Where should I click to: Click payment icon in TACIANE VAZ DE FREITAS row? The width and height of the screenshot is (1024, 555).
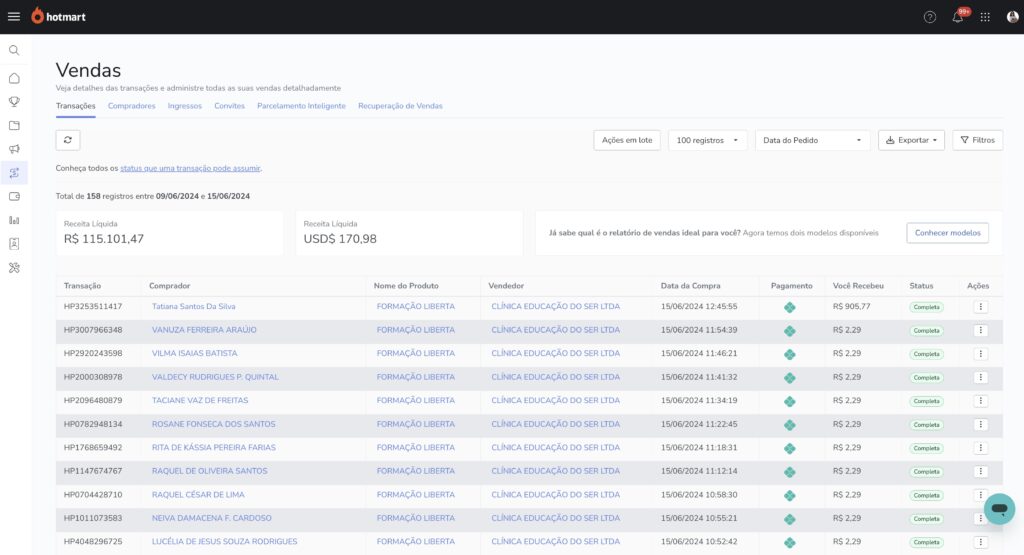[x=790, y=402]
